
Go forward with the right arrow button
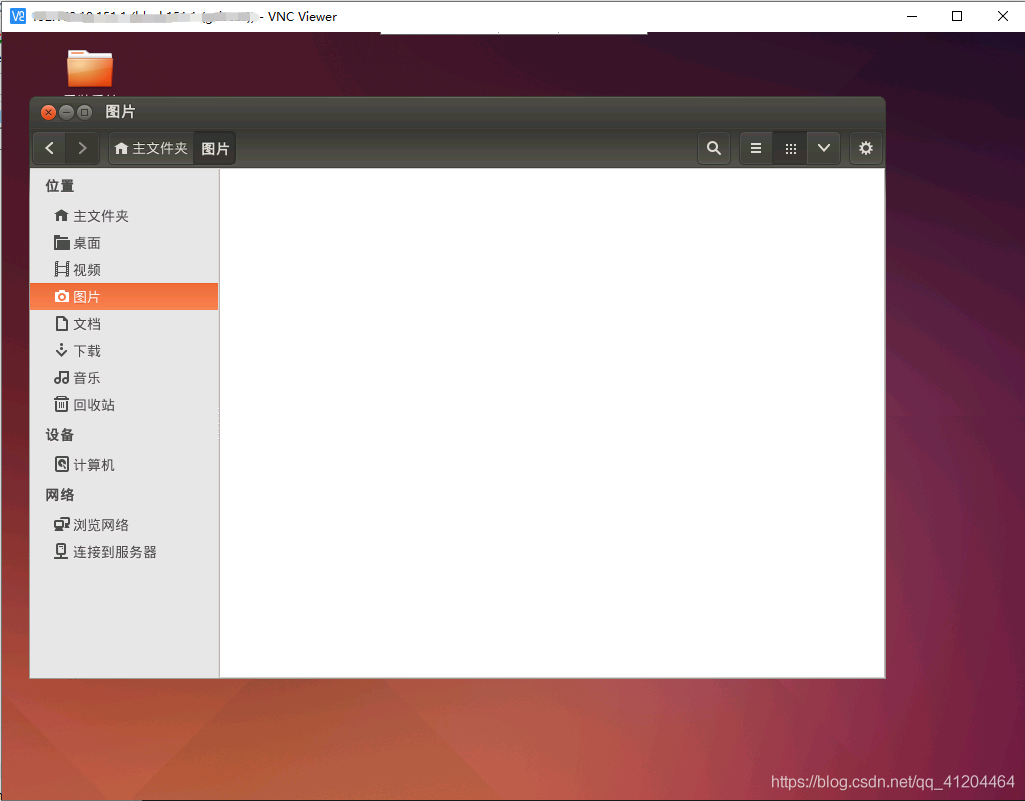82,148
